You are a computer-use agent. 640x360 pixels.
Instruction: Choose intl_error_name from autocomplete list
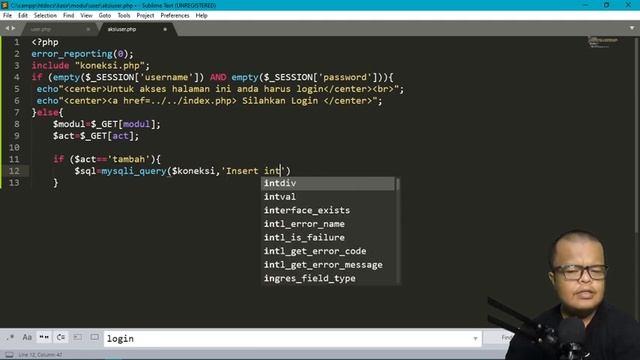(328, 224)
